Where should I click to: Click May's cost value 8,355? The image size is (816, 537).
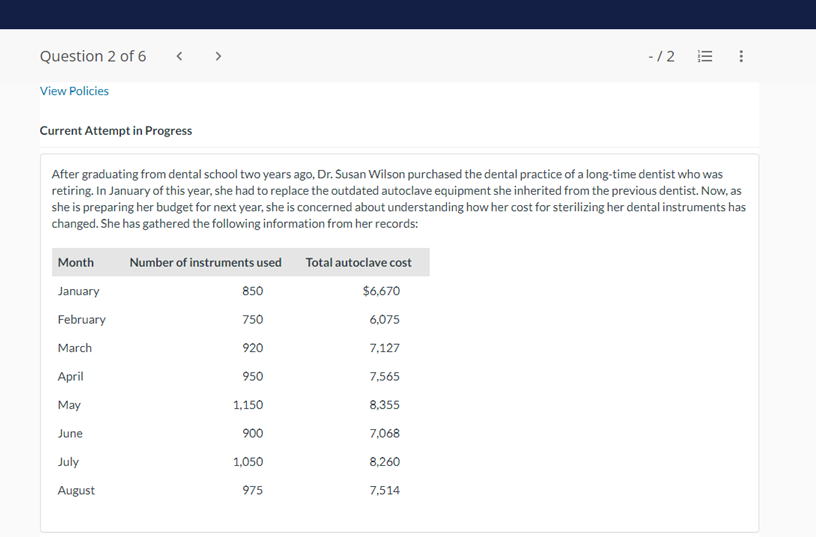coord(385,405)
